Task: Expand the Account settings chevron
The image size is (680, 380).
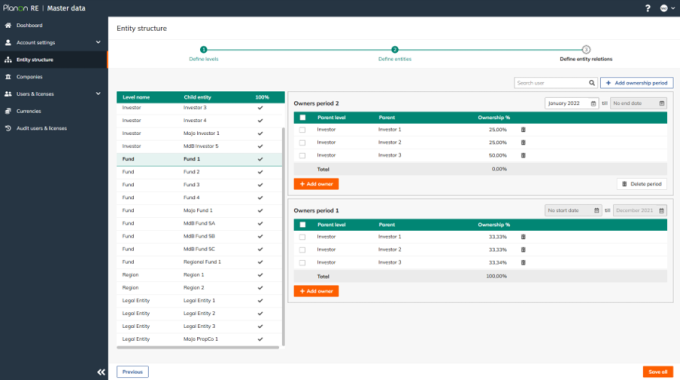Action: click(x=98, y=42)
